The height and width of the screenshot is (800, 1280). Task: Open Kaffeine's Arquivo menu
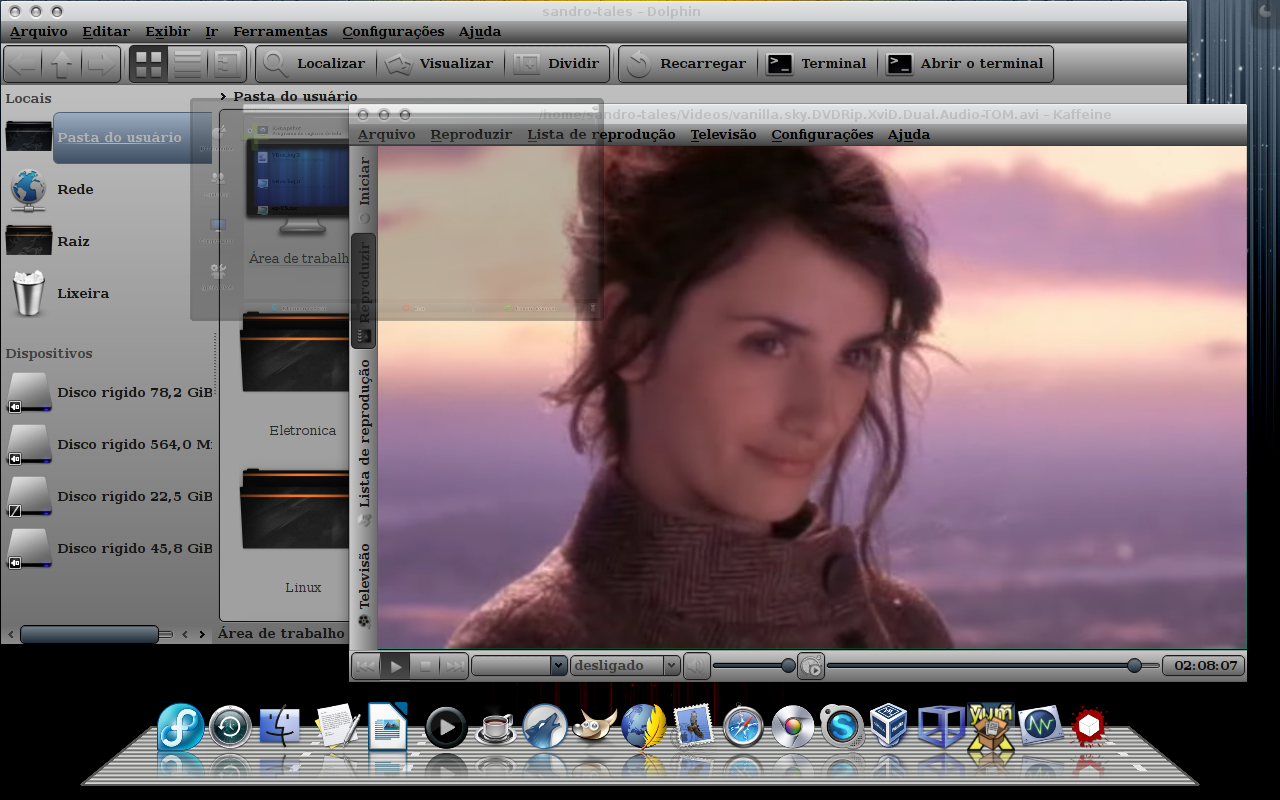[387, 134]
